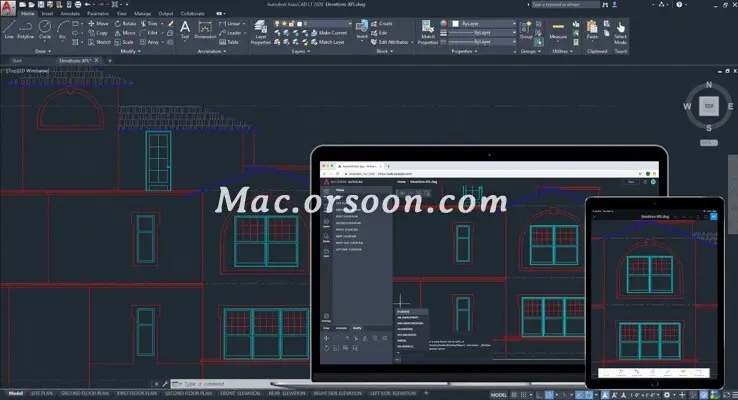Click the Trim tool
This screenshot has height=400, width=738.
click(x=149, y=24)
